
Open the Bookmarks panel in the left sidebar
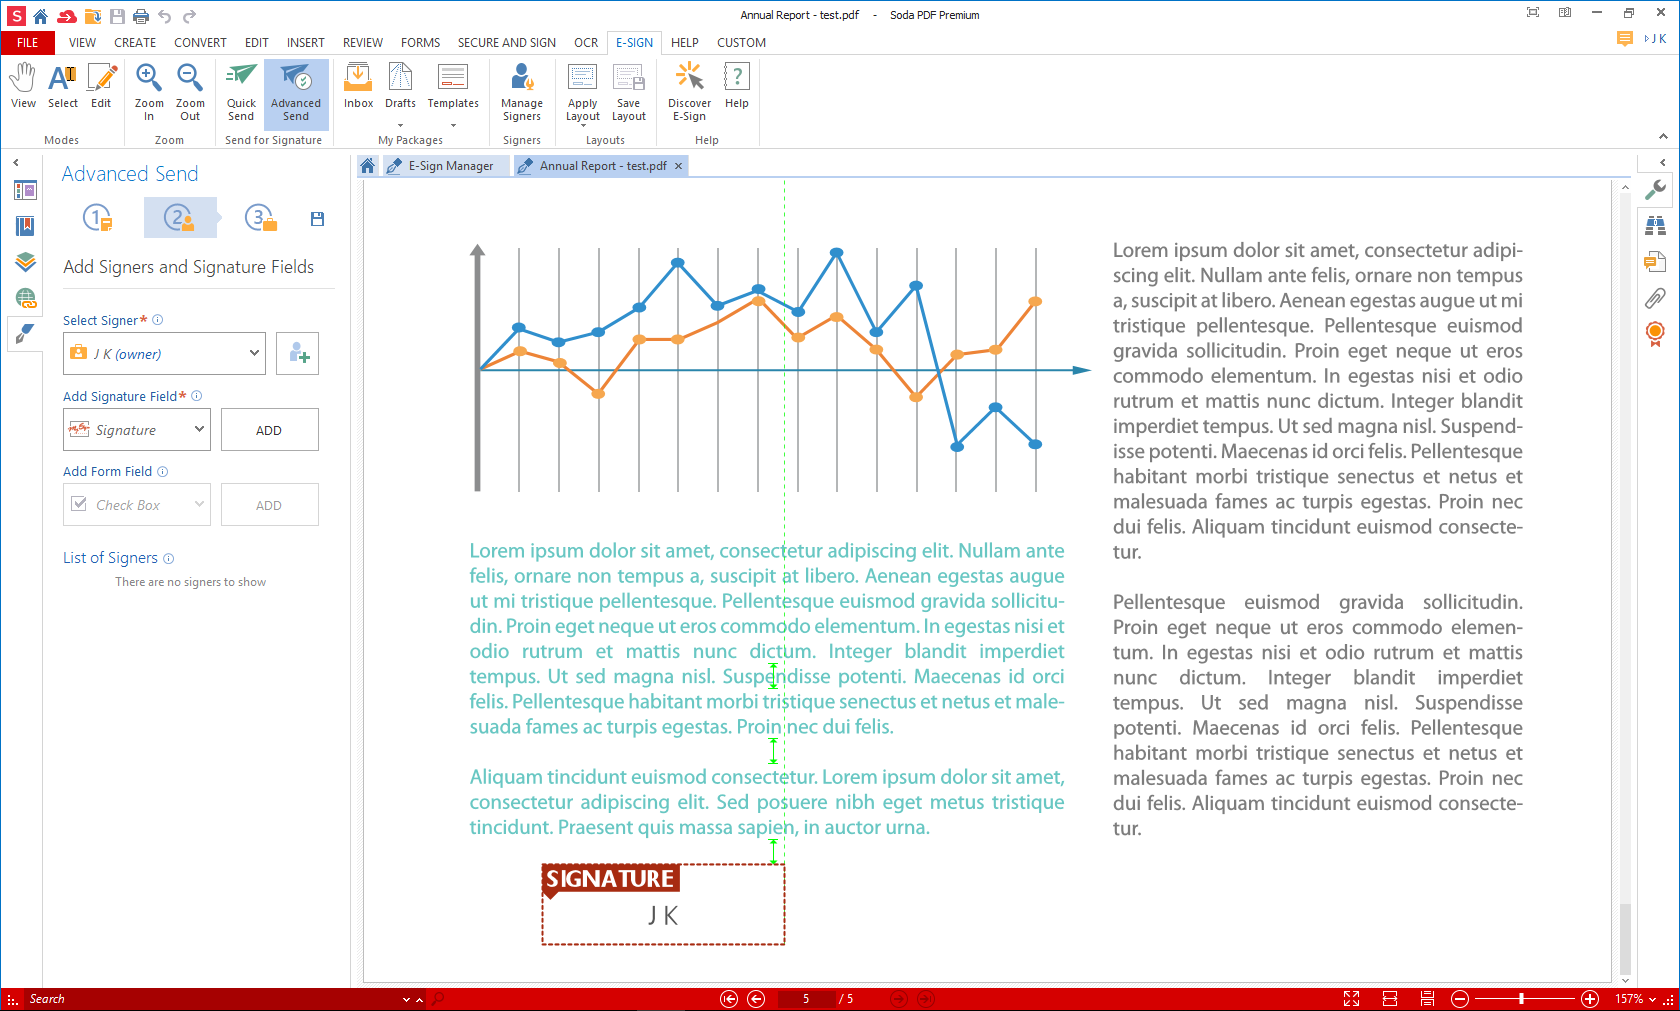(x=25, y=226)
